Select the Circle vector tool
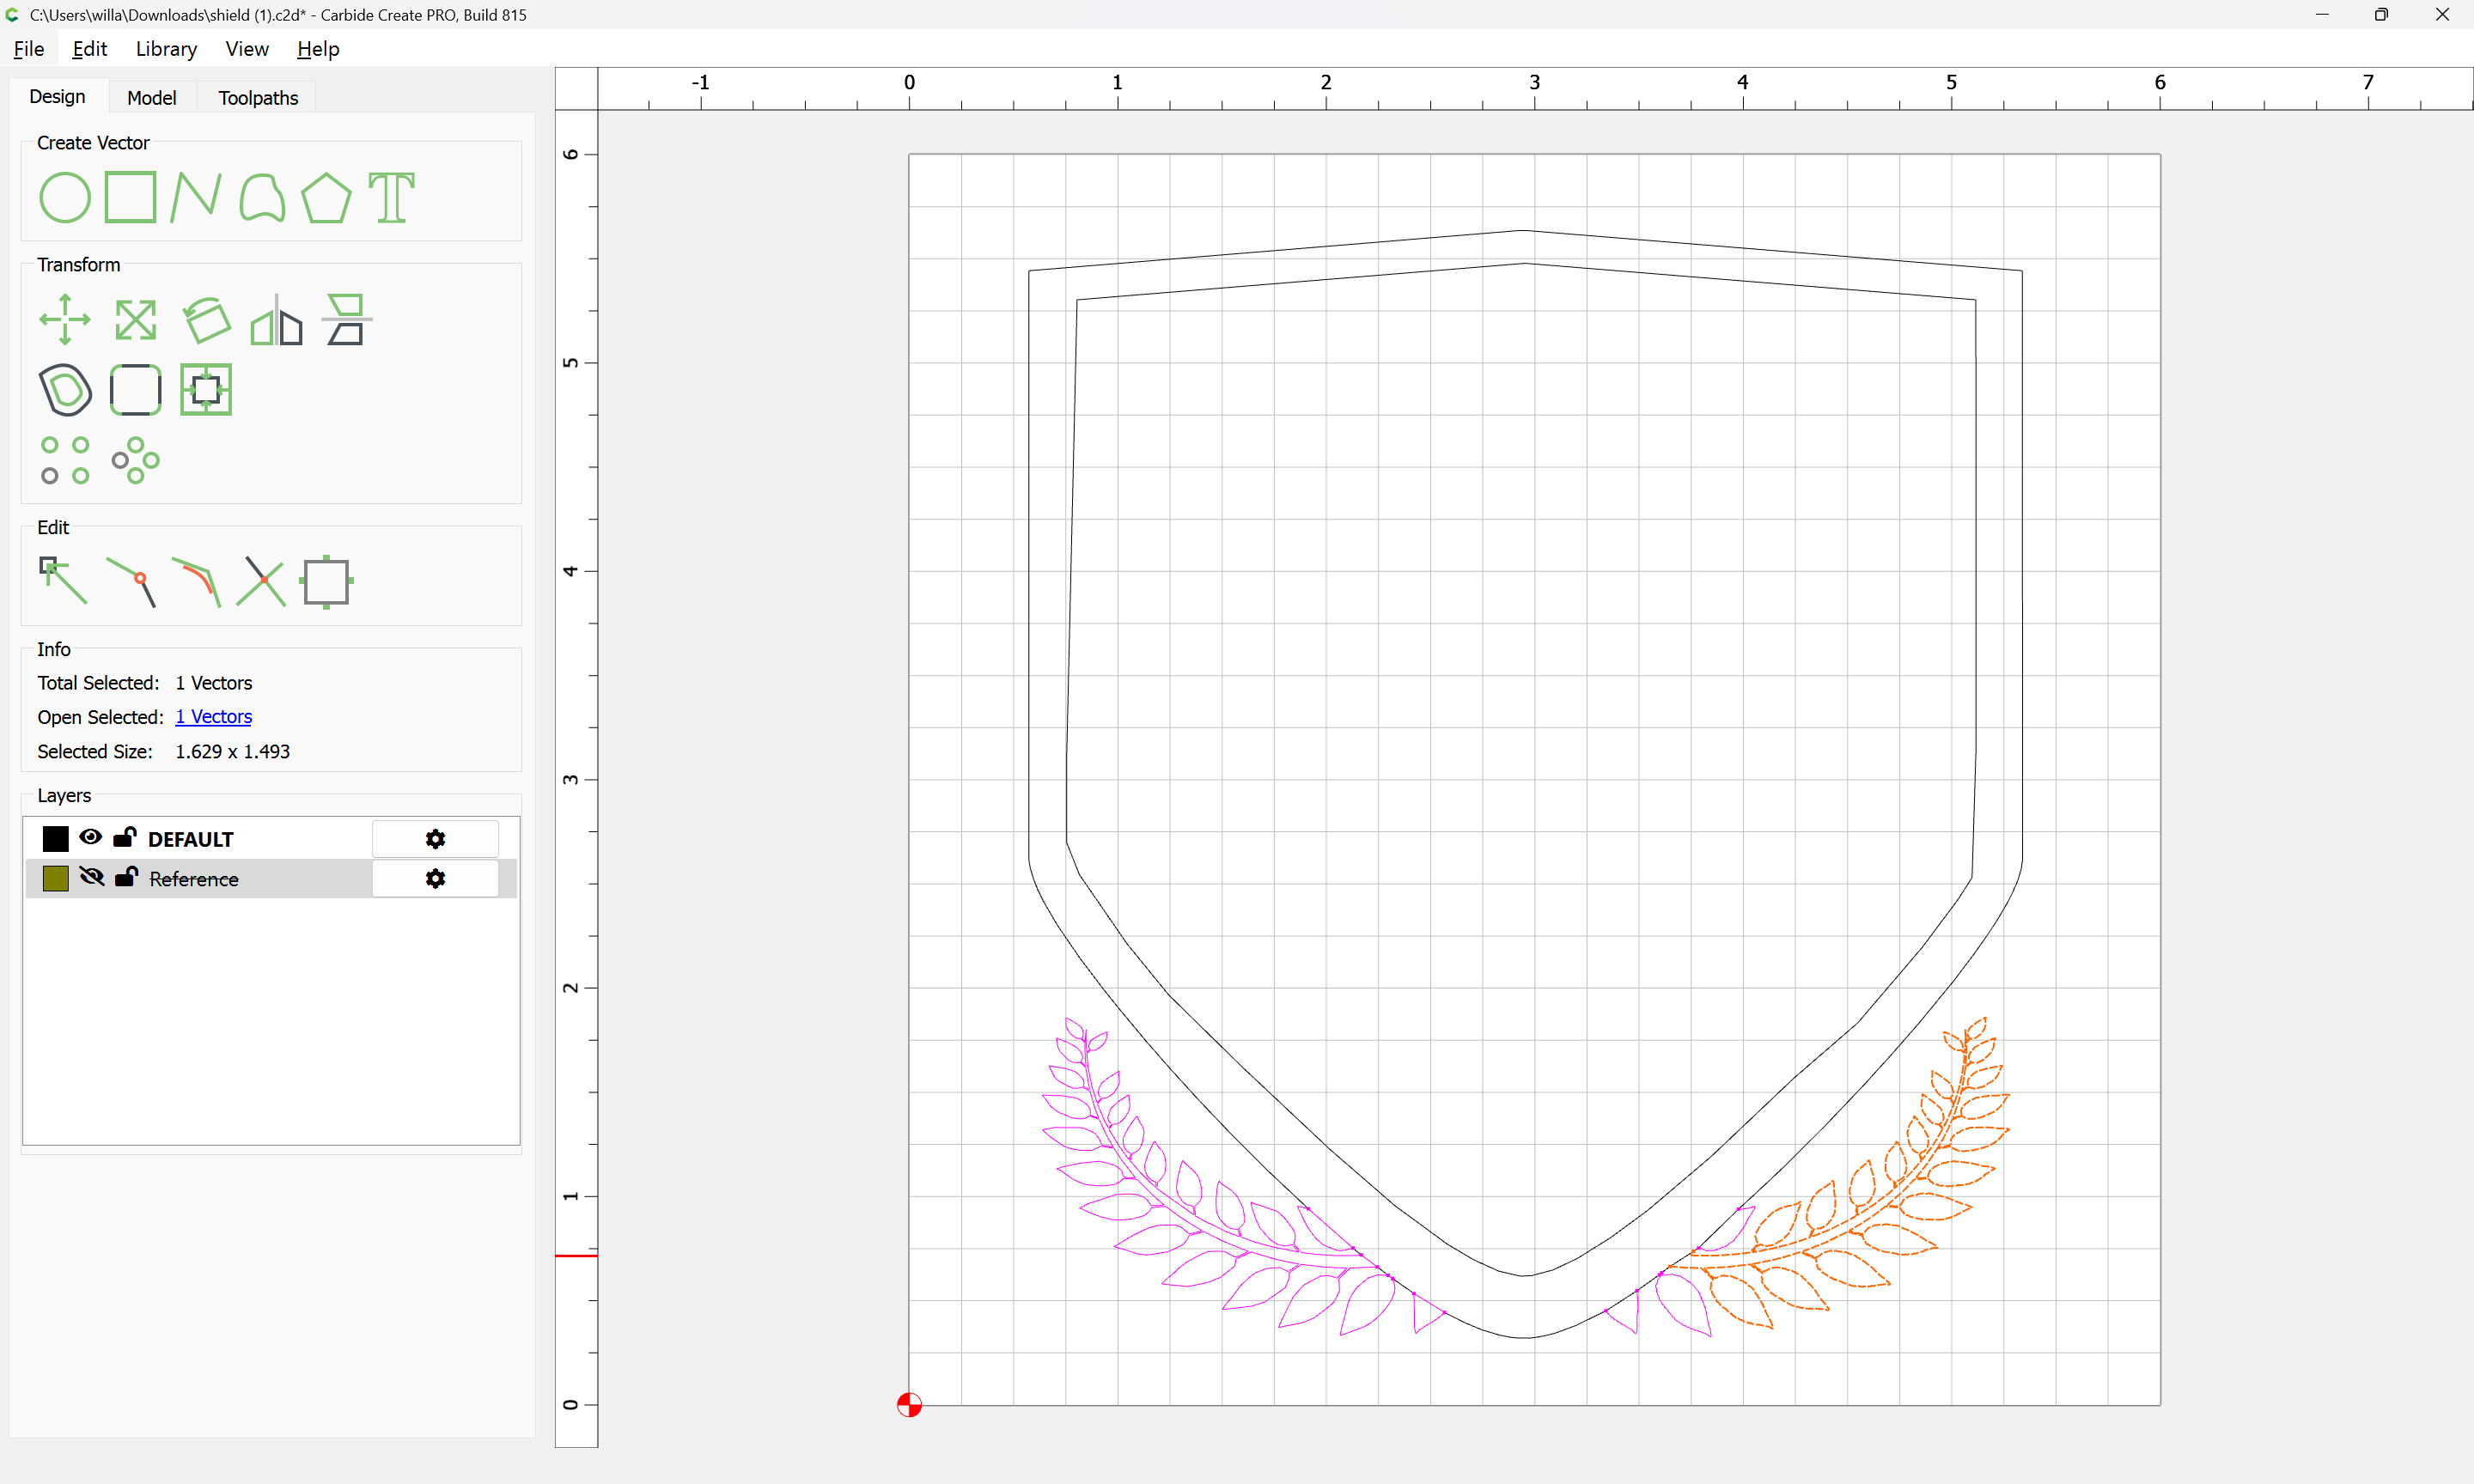 click(x=65, y=197)
